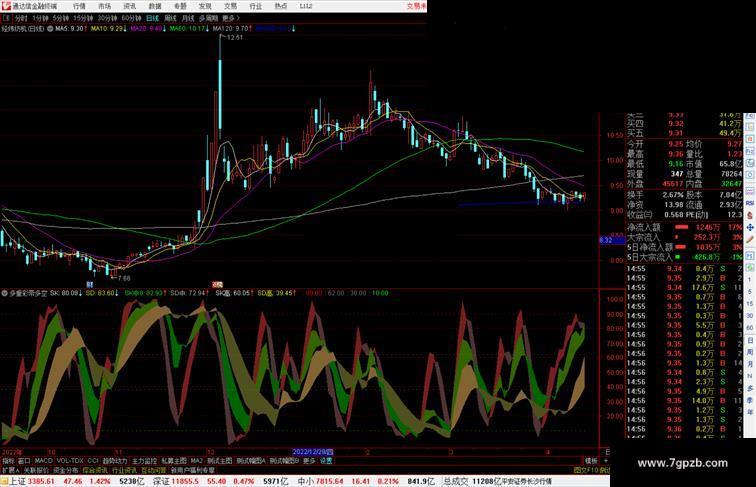Select the VOL-TDX indicator

pyautogui.click(x=70, y=461)
